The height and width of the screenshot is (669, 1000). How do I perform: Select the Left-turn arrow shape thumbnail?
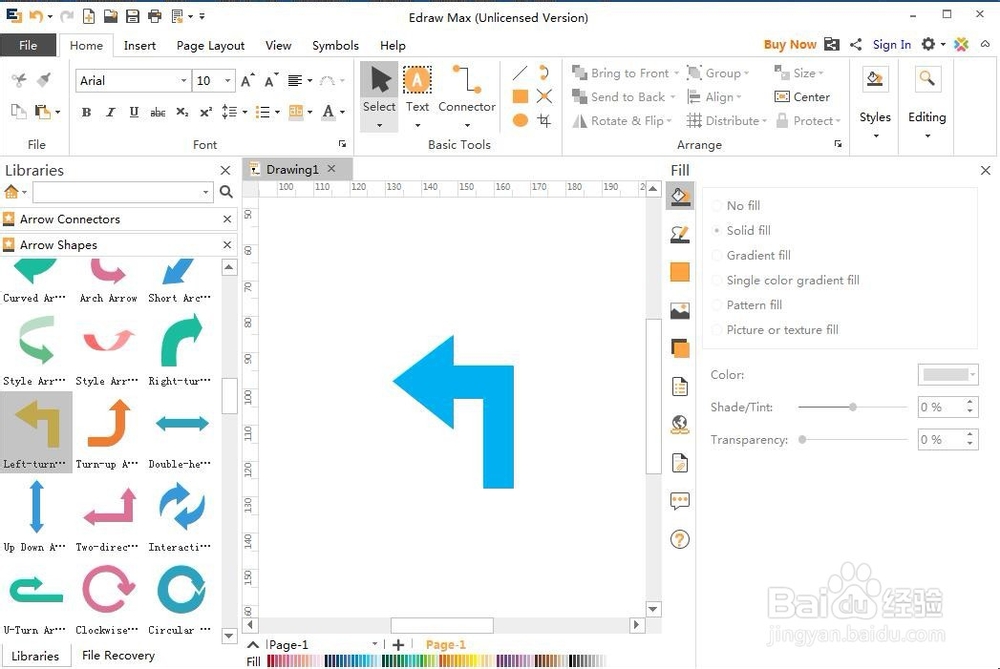click(36, 431)
